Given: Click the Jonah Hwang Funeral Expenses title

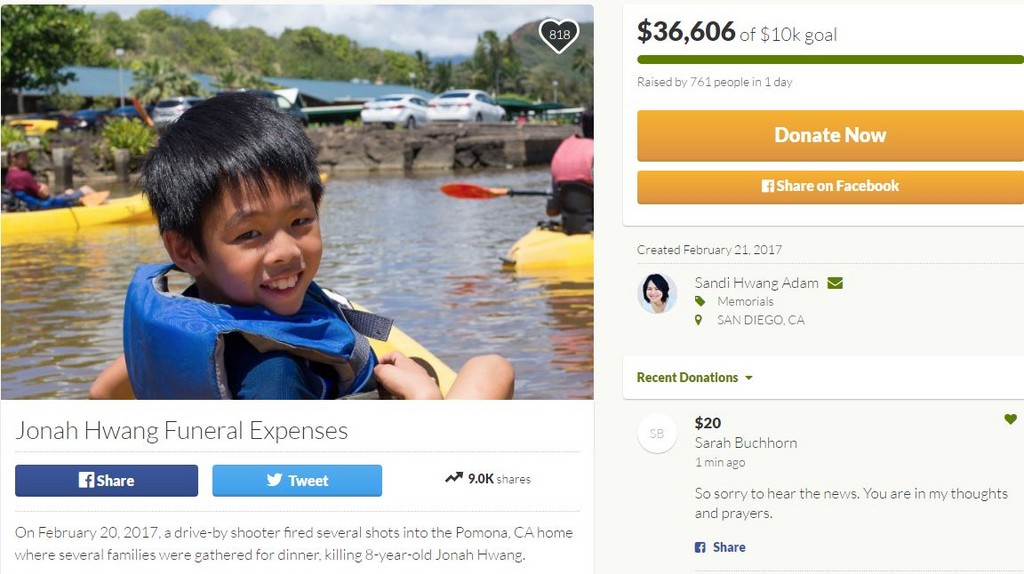Looking at the screenshot, I should 182,431.
